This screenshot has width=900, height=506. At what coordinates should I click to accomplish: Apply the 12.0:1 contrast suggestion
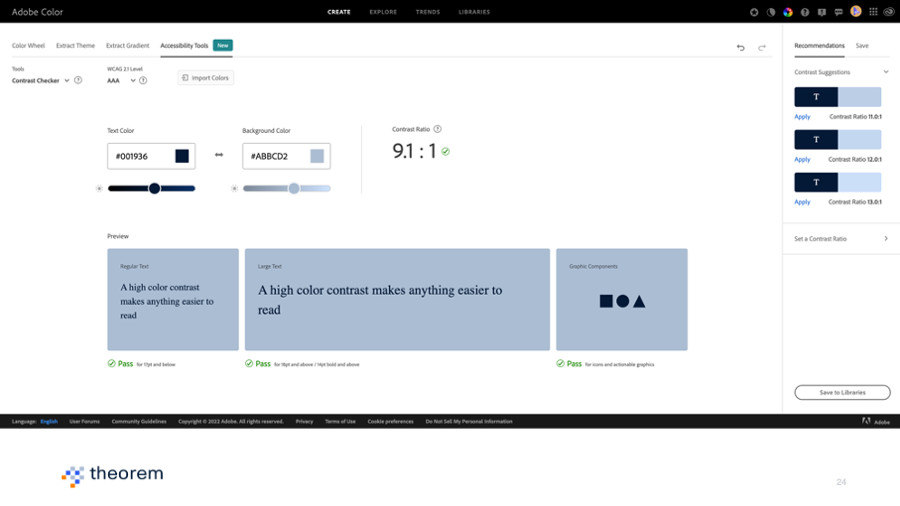(802, 159)
